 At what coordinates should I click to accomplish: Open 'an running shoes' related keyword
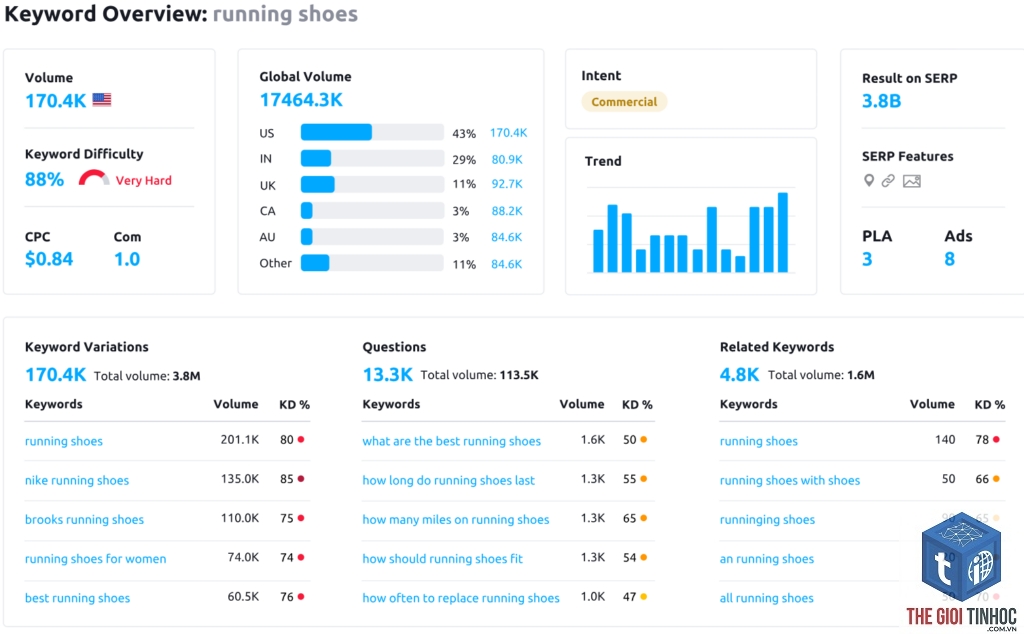point(767,559)
